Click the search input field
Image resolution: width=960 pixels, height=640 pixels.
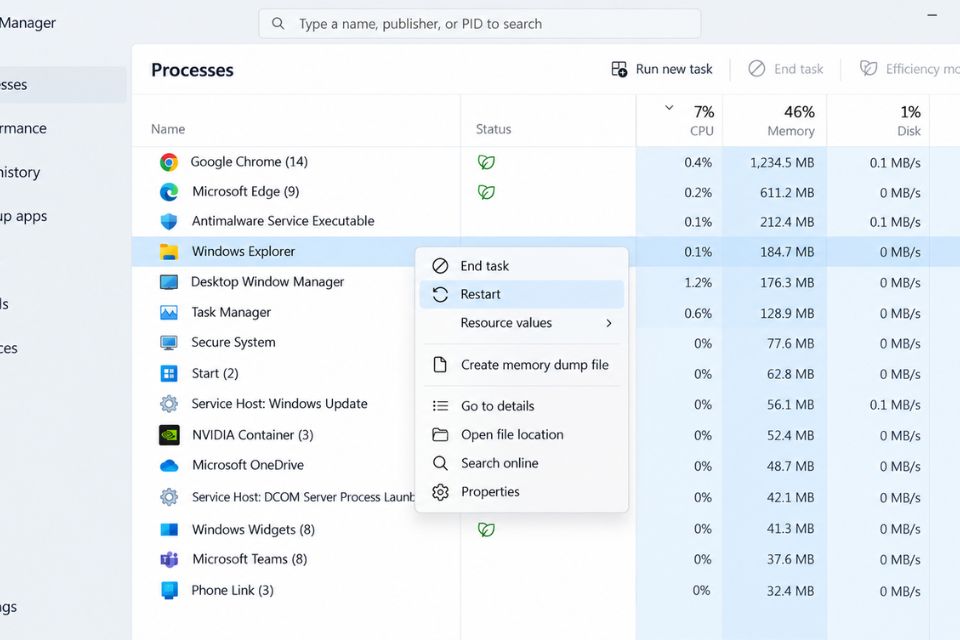pos(479,24)
